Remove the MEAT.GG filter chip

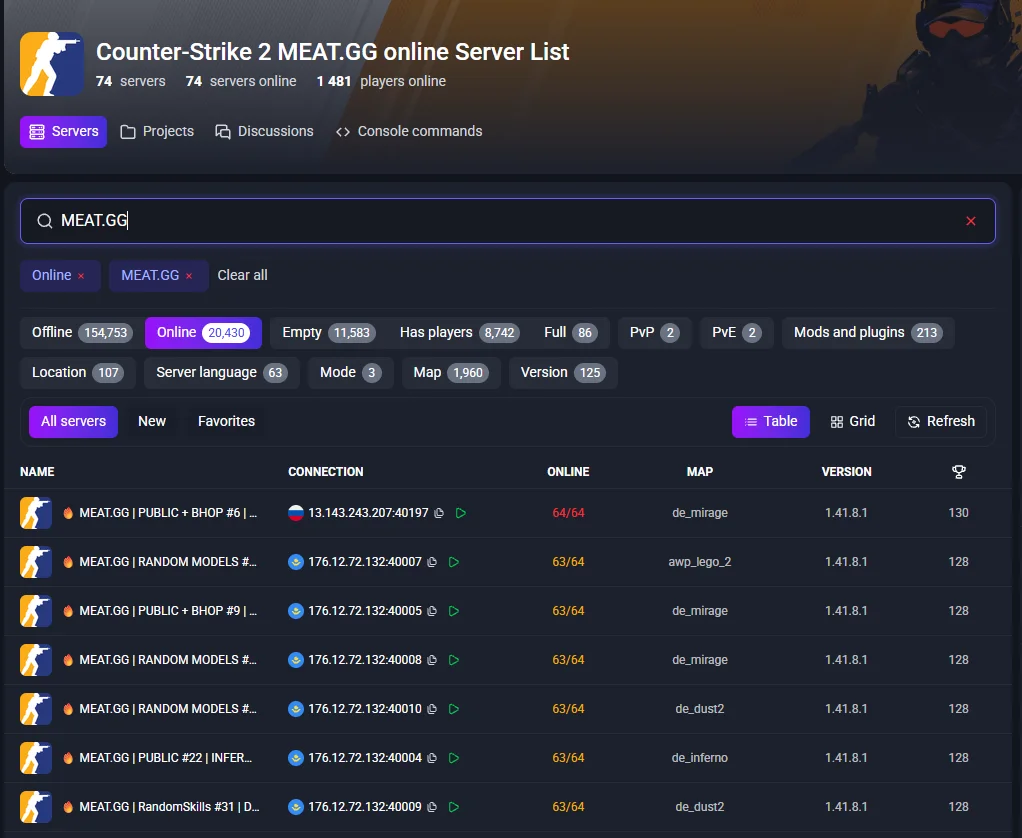[x=189, y=276]
